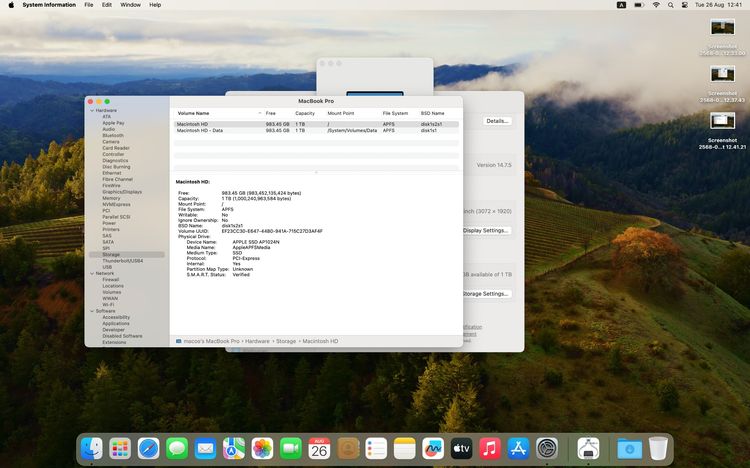Open the File menu

click(88, 5)
